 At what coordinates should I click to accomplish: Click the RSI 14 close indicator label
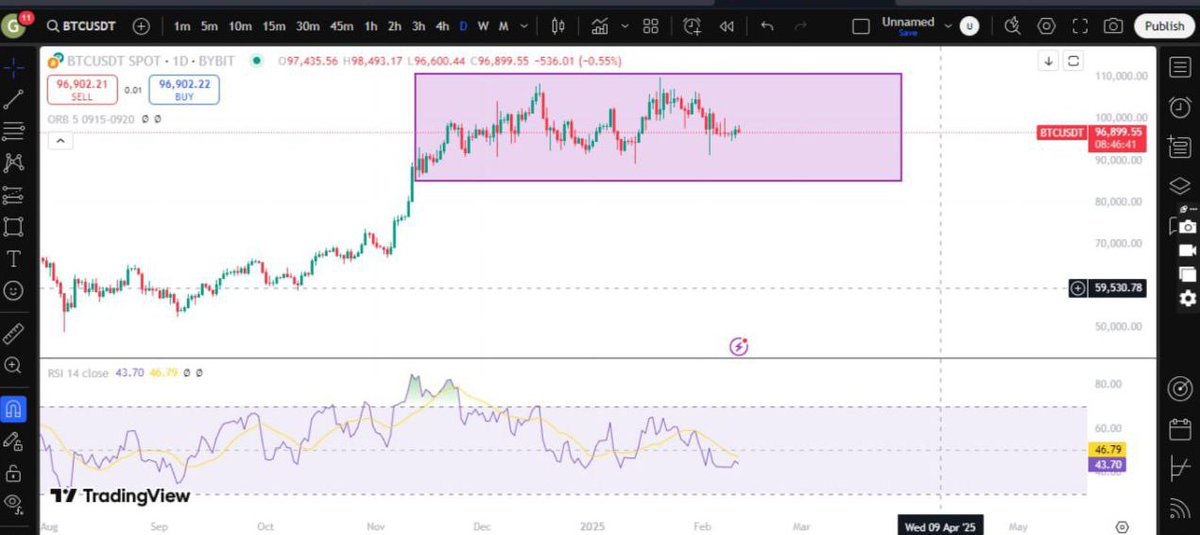pyautogui.click(x=79, y=372)
